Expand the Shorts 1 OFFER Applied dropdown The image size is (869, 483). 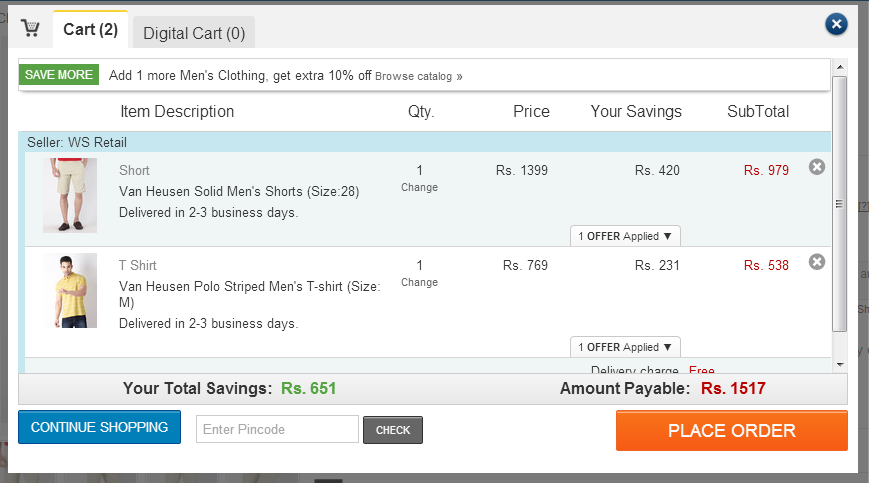click(625, 236)
